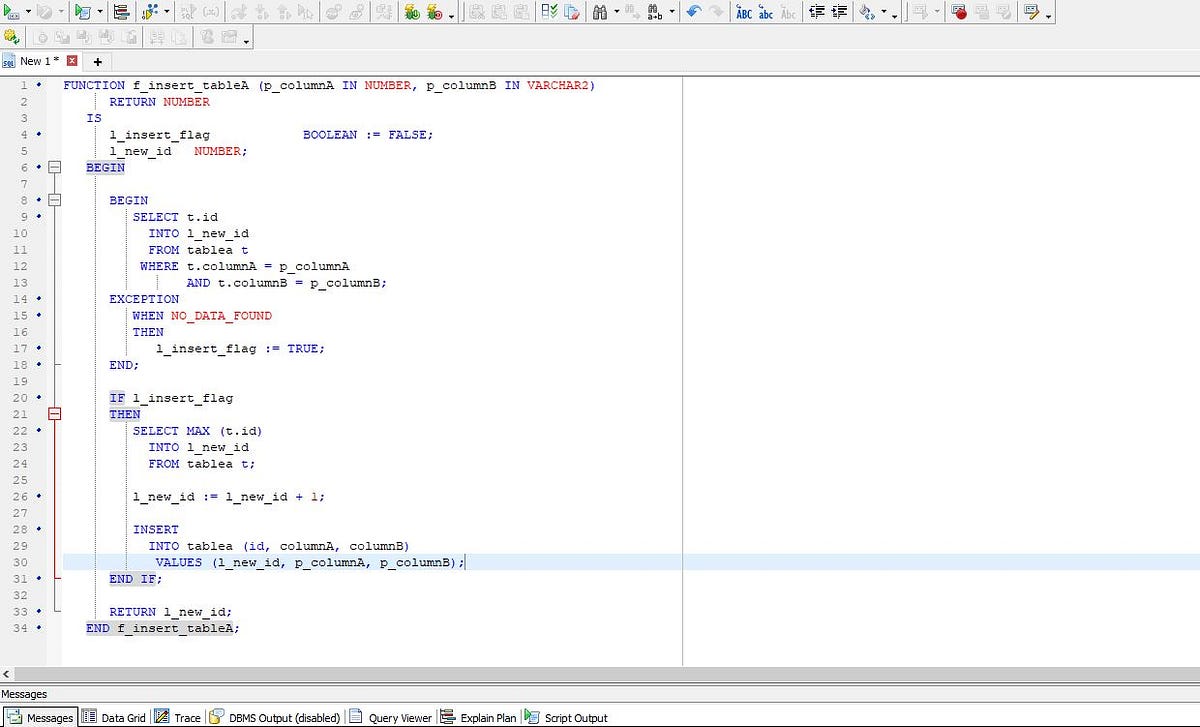1200x727 pixels.
Task: Indent lines using the right-indent icon
Action: (x=838, y=13)
